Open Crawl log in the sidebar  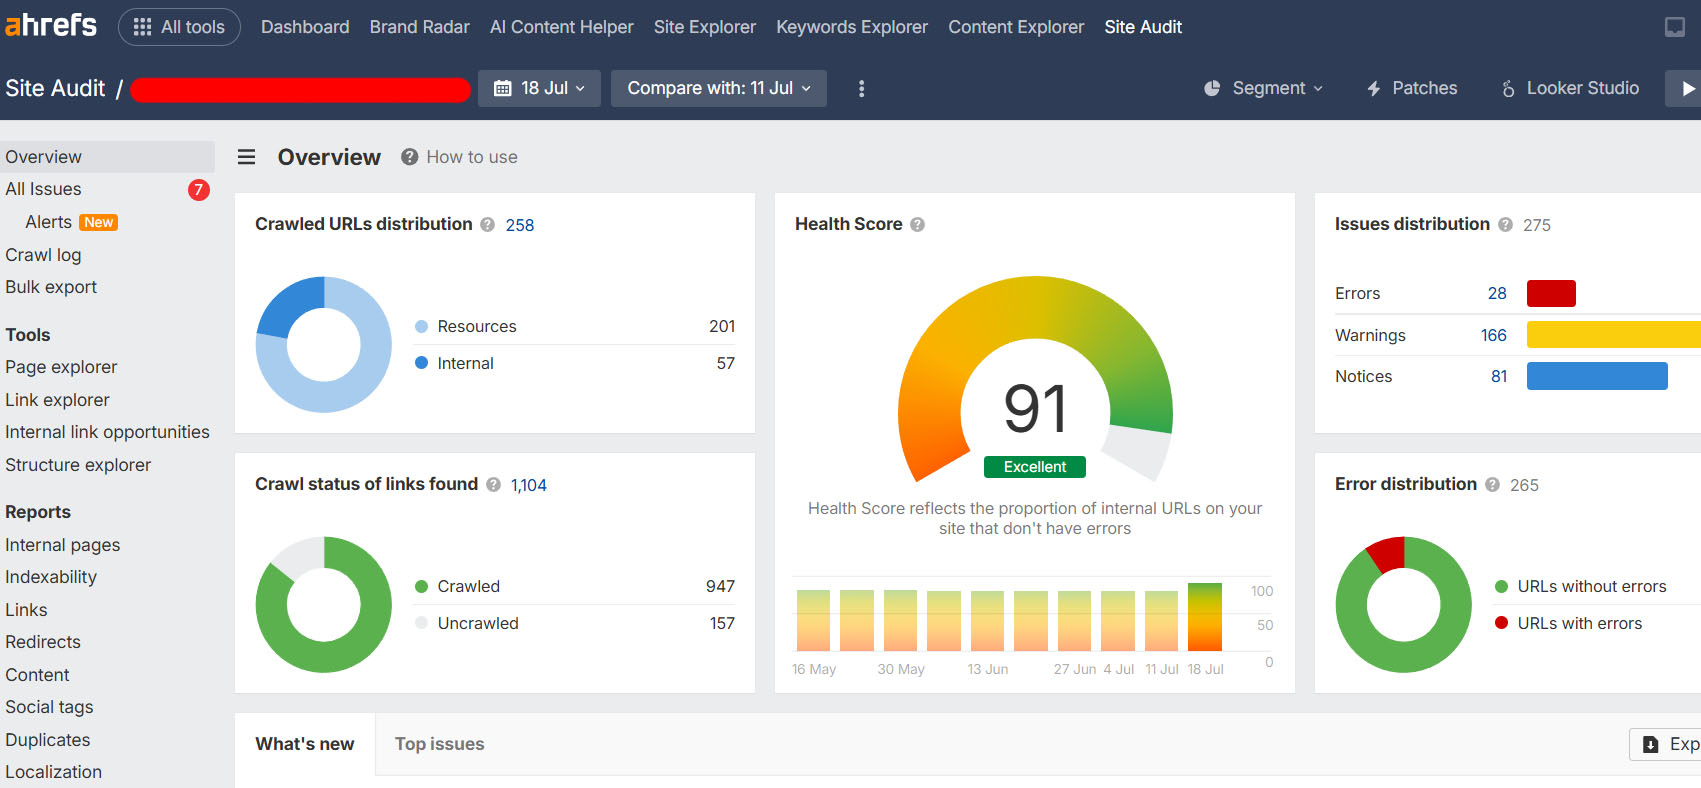[x=43, y=255]
